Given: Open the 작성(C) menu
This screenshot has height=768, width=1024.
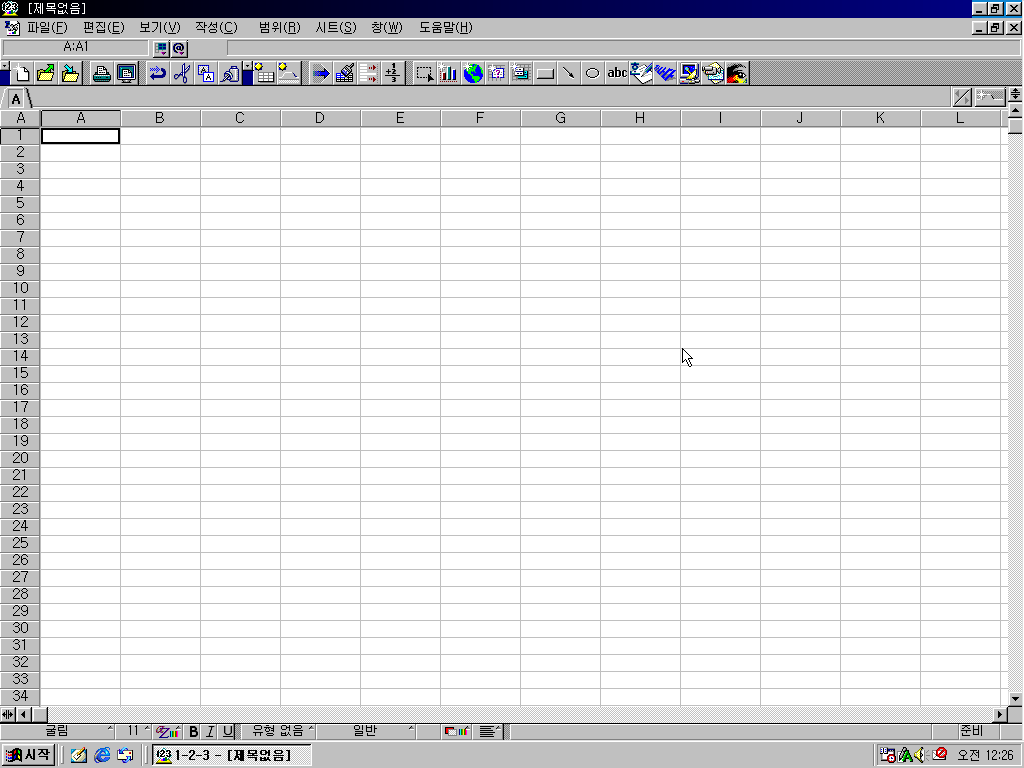Looking at the screenshot, I should point(216,28).
